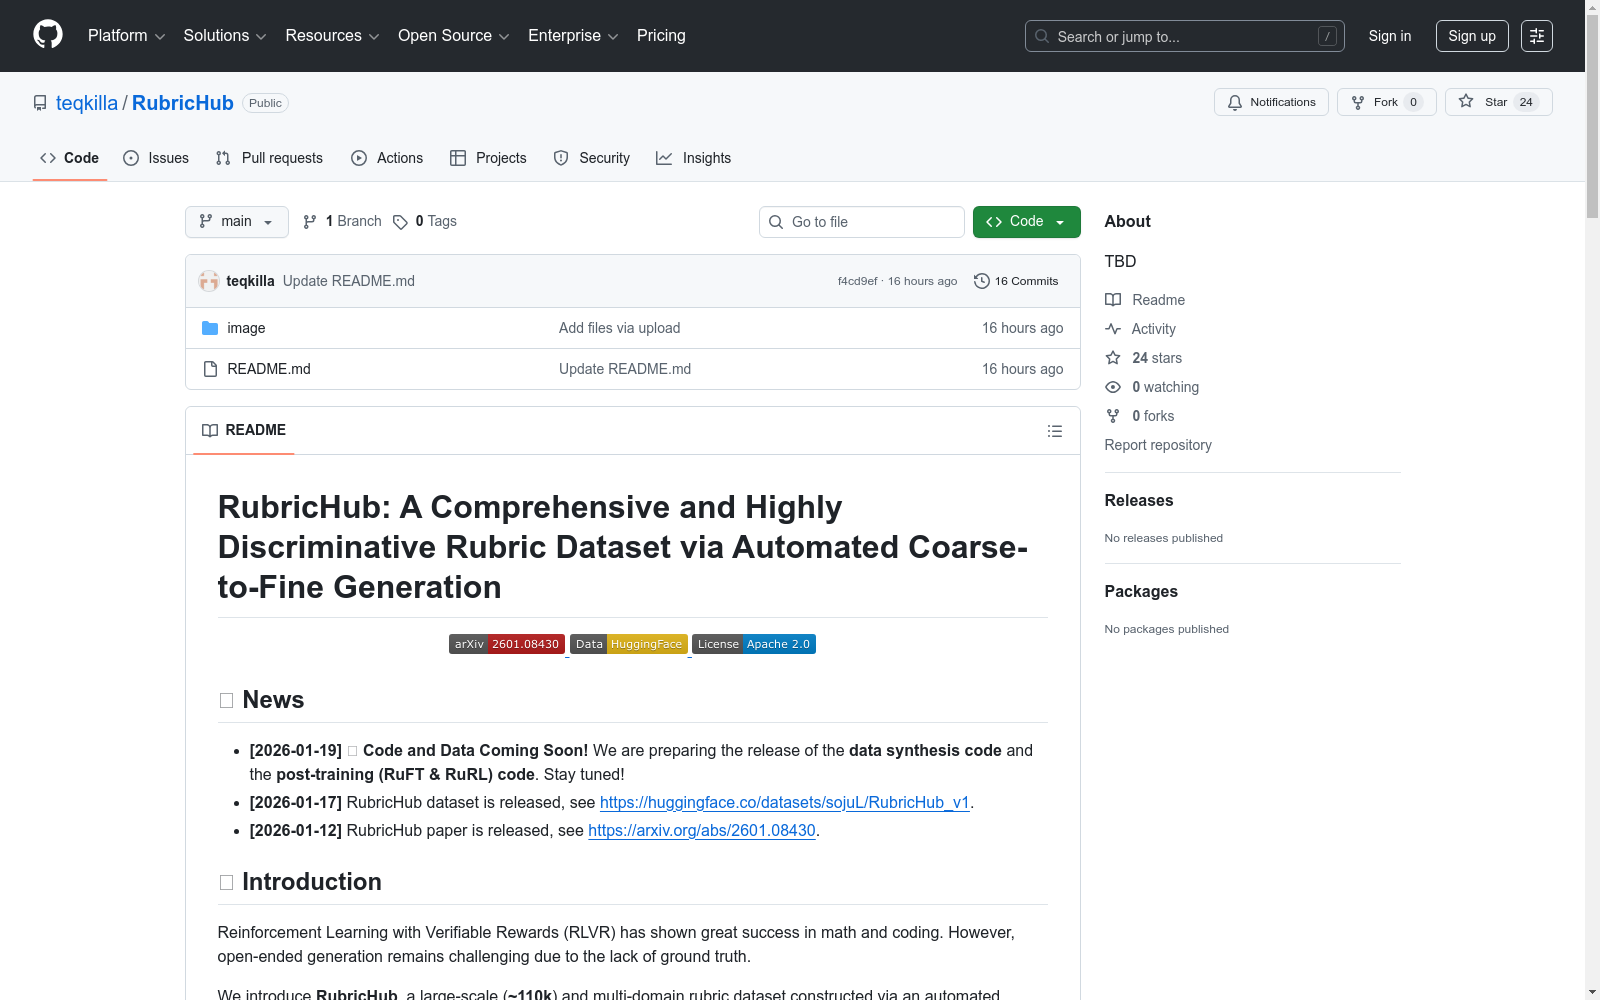Open the main branch selector dropdown
1600x1000 pixels.
237,222
